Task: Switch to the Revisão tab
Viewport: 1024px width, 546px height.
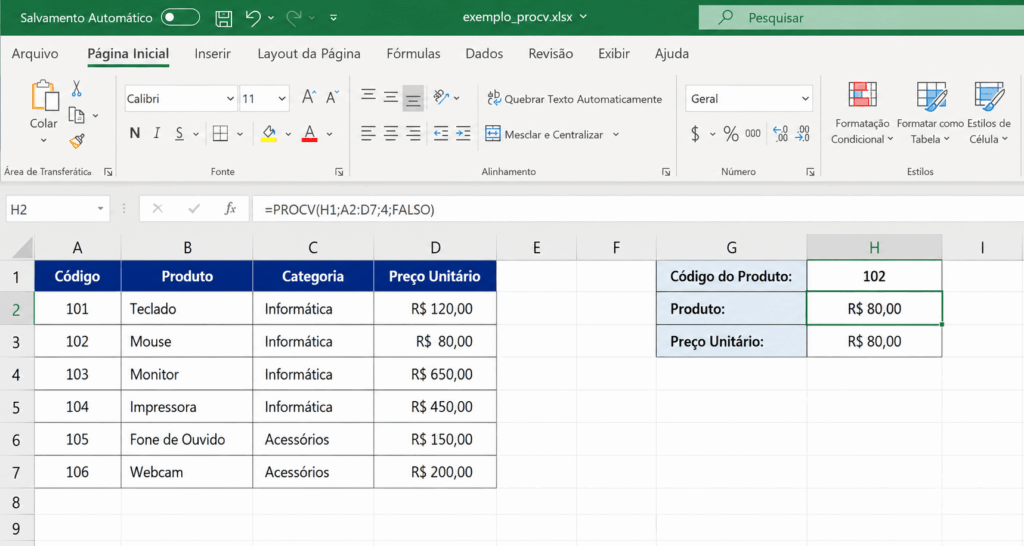Action: pos(551,54)
